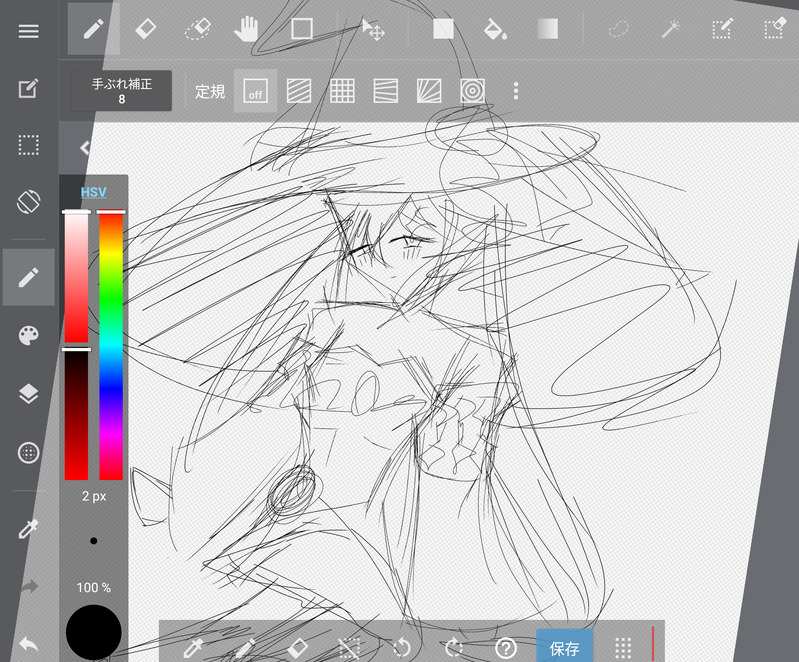Enable the grid ruler

[342, 91]
